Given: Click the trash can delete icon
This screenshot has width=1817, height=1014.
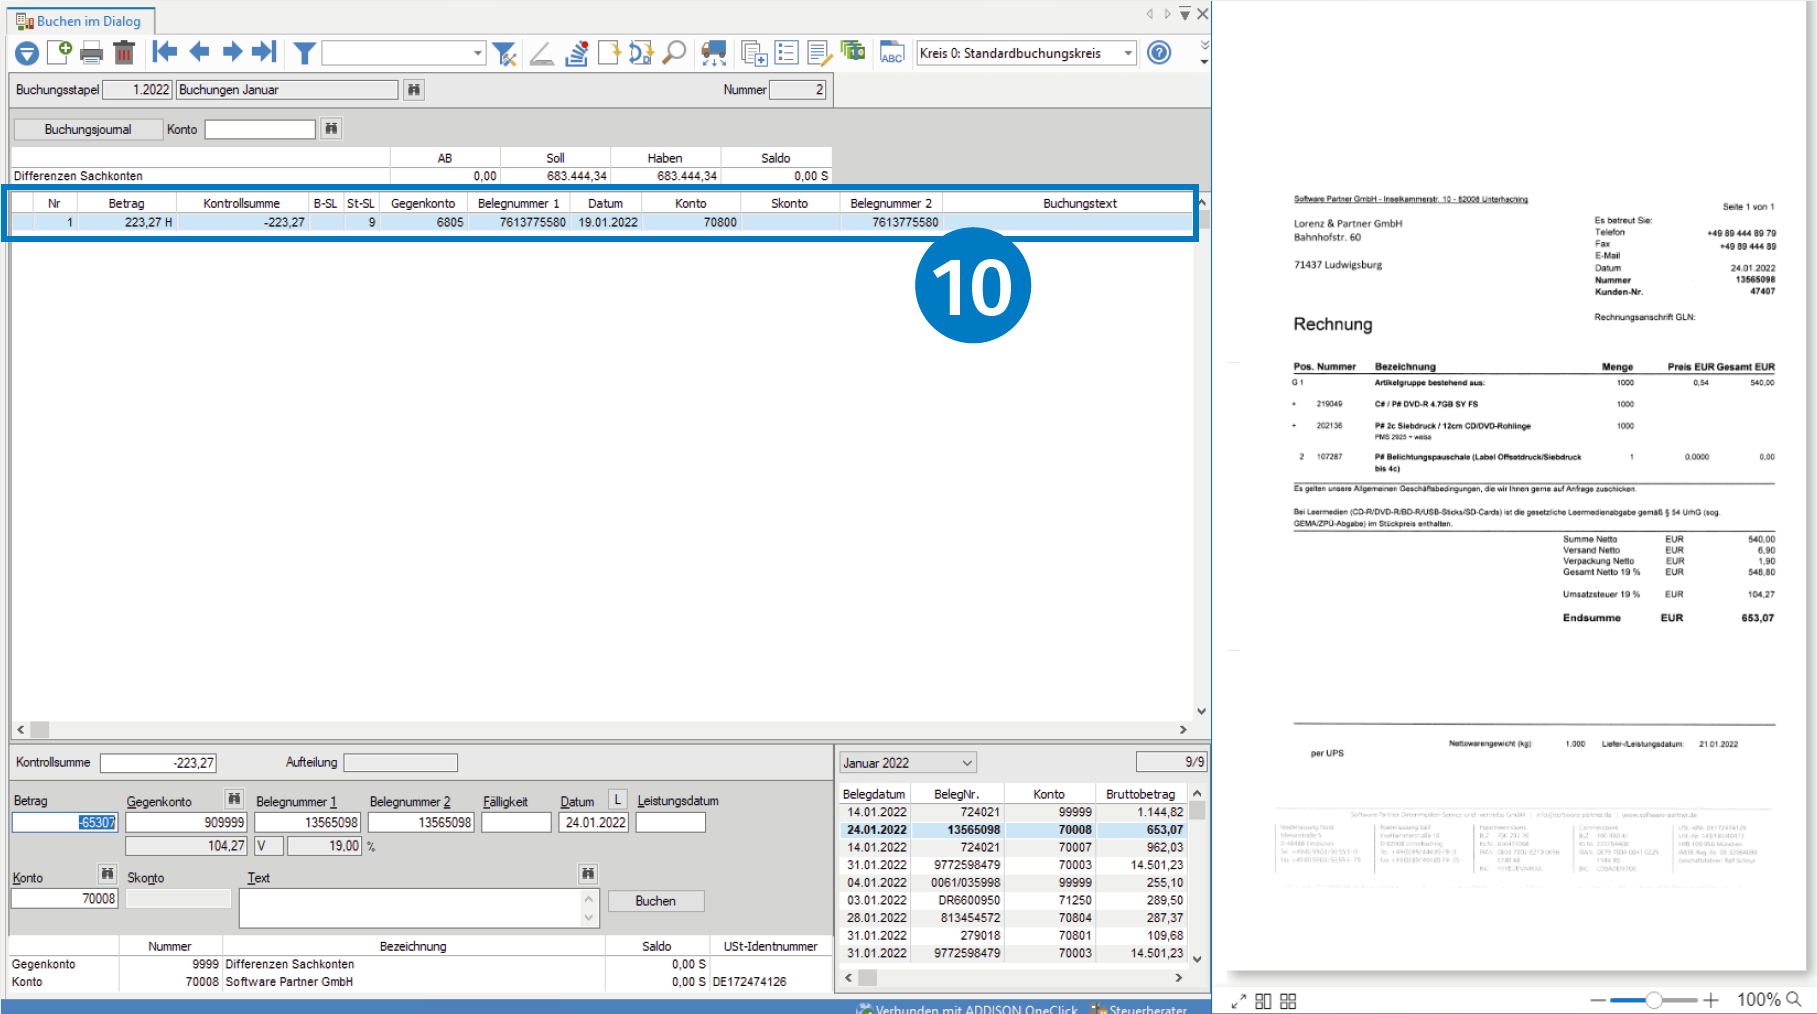Looking at the screenshot, I should click(124, 52).
